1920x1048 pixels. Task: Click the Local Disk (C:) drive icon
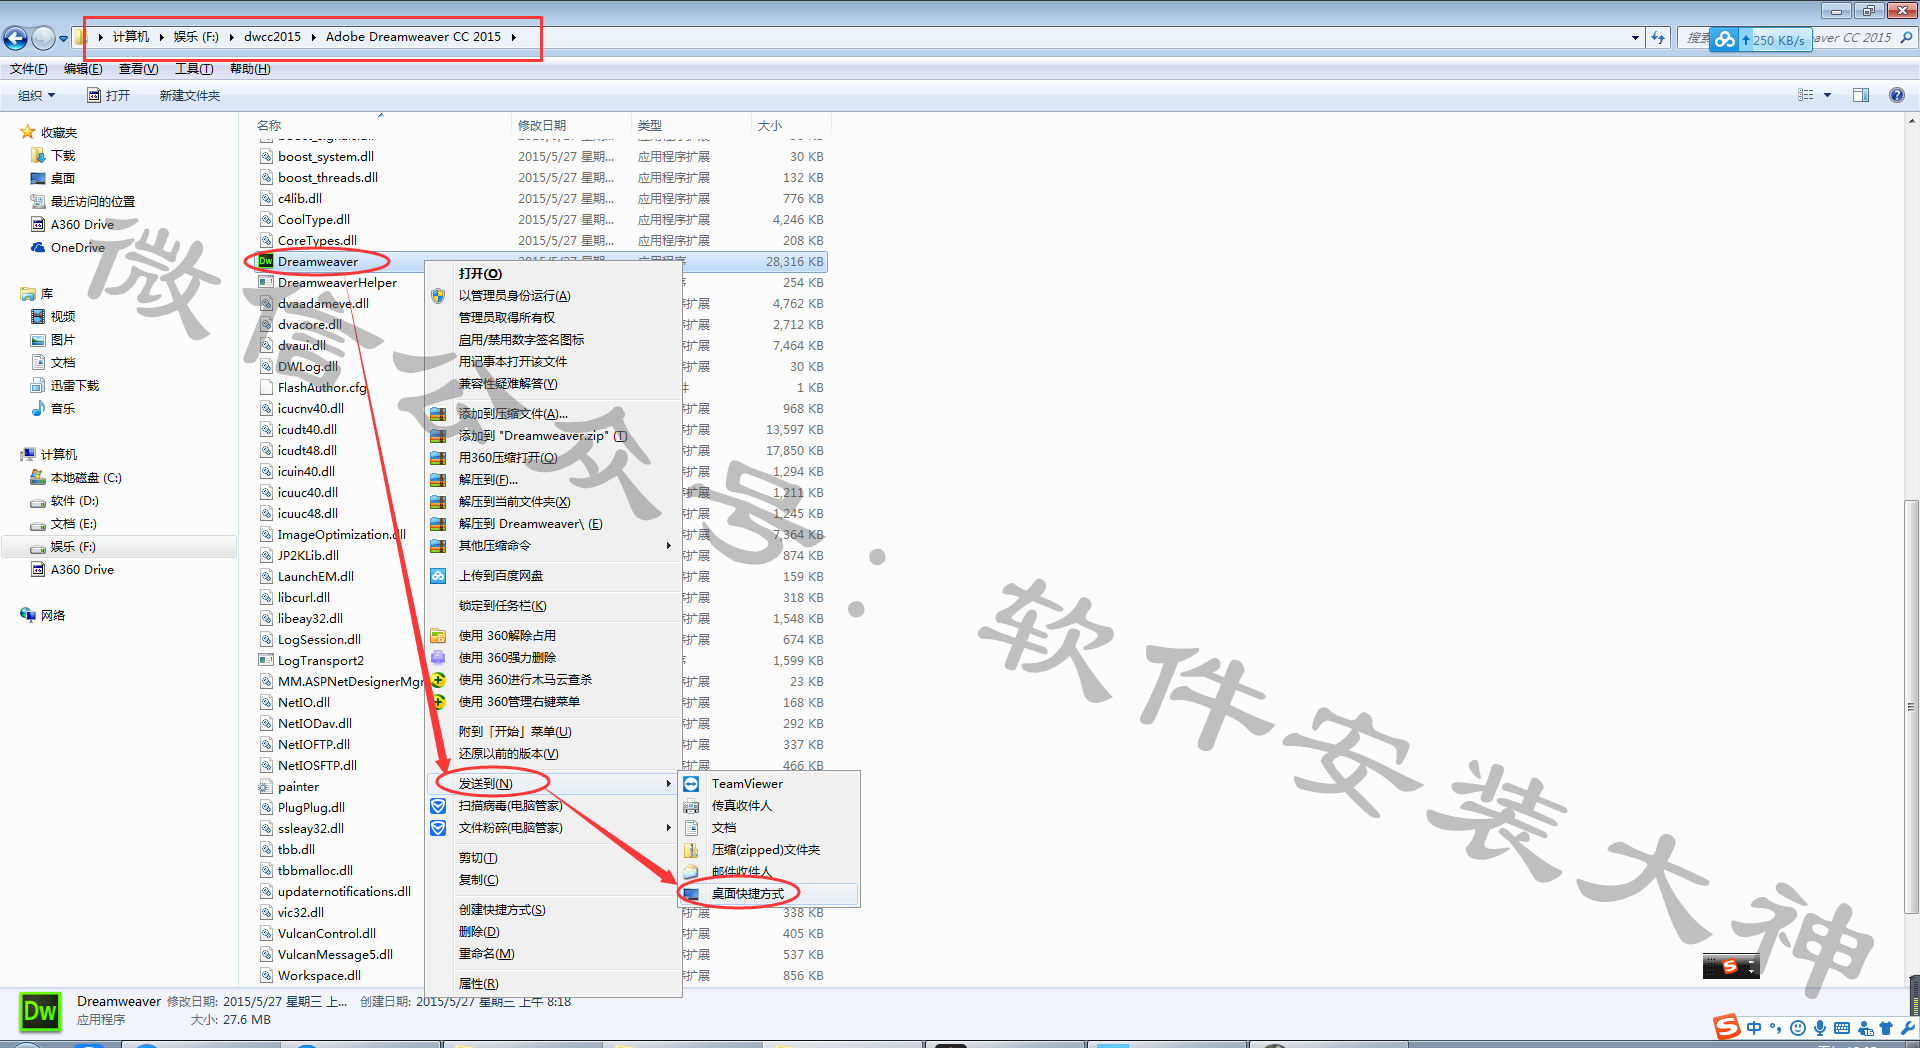(38, 477)
